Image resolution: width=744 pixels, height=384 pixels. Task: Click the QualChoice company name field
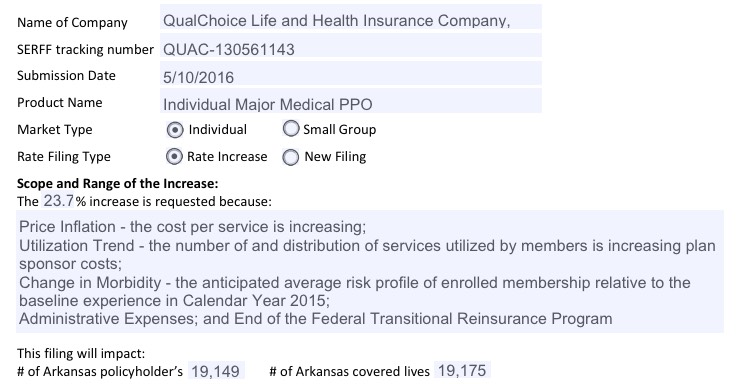pos(351,17)
